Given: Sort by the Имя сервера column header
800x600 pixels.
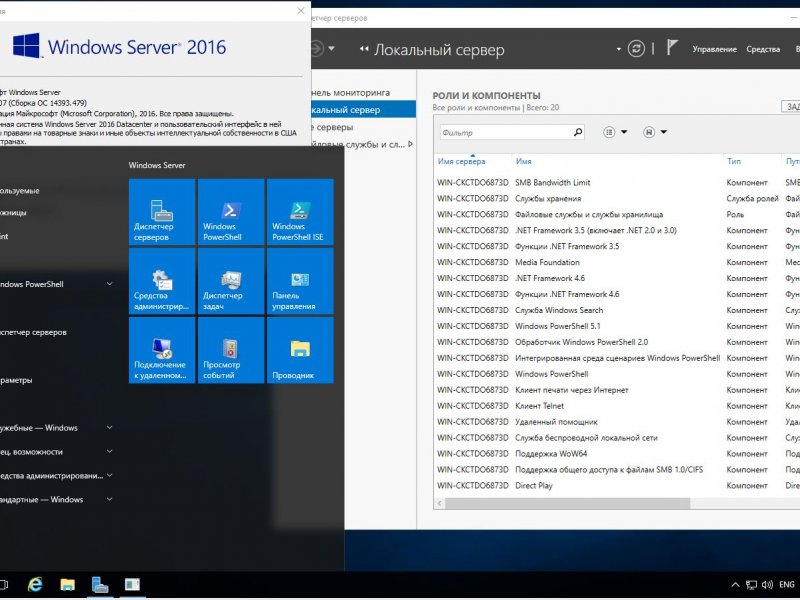Looking at the screenshot, I should pyautogui.click(x=461, y=161).
